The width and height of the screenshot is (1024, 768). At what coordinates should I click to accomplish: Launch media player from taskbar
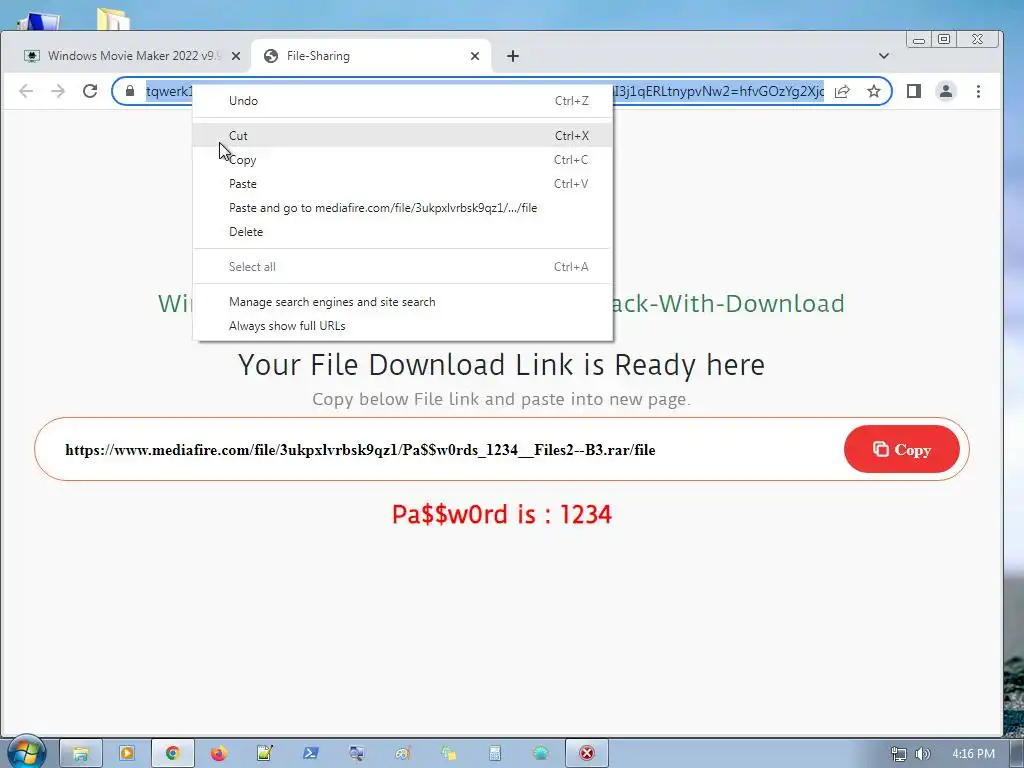pos(126,754)
